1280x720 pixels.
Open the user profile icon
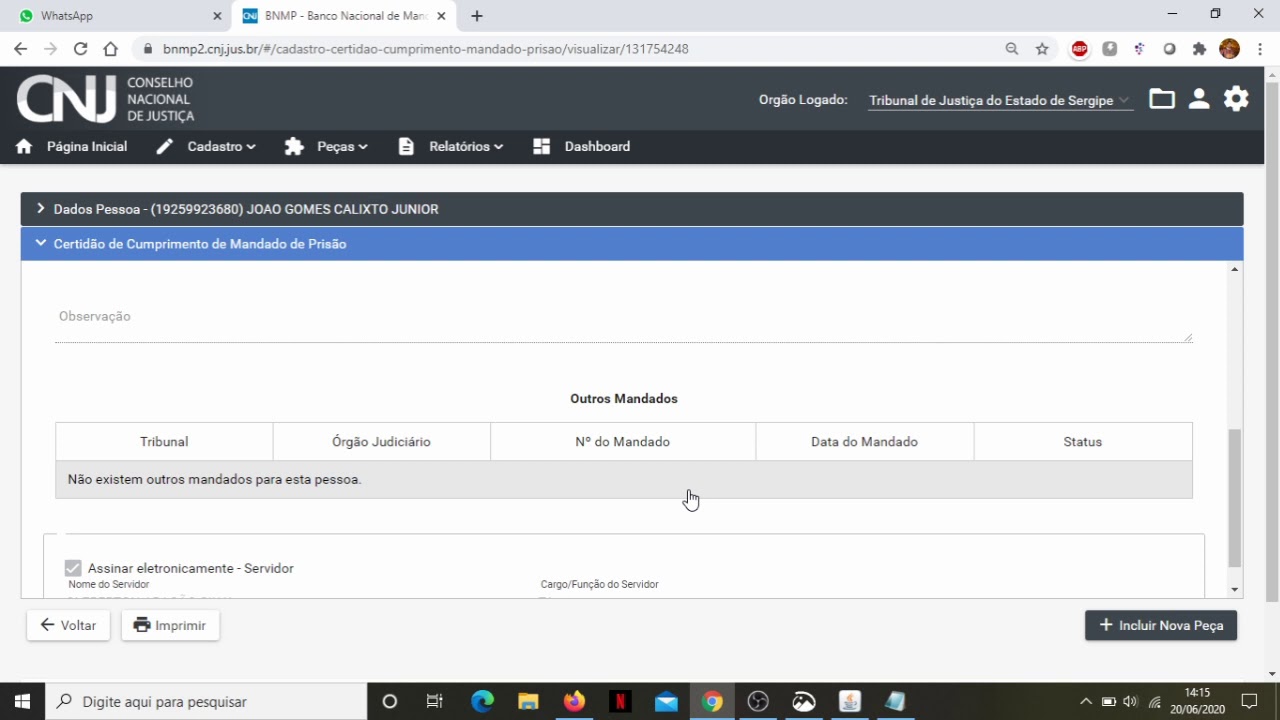[1199, 99]
